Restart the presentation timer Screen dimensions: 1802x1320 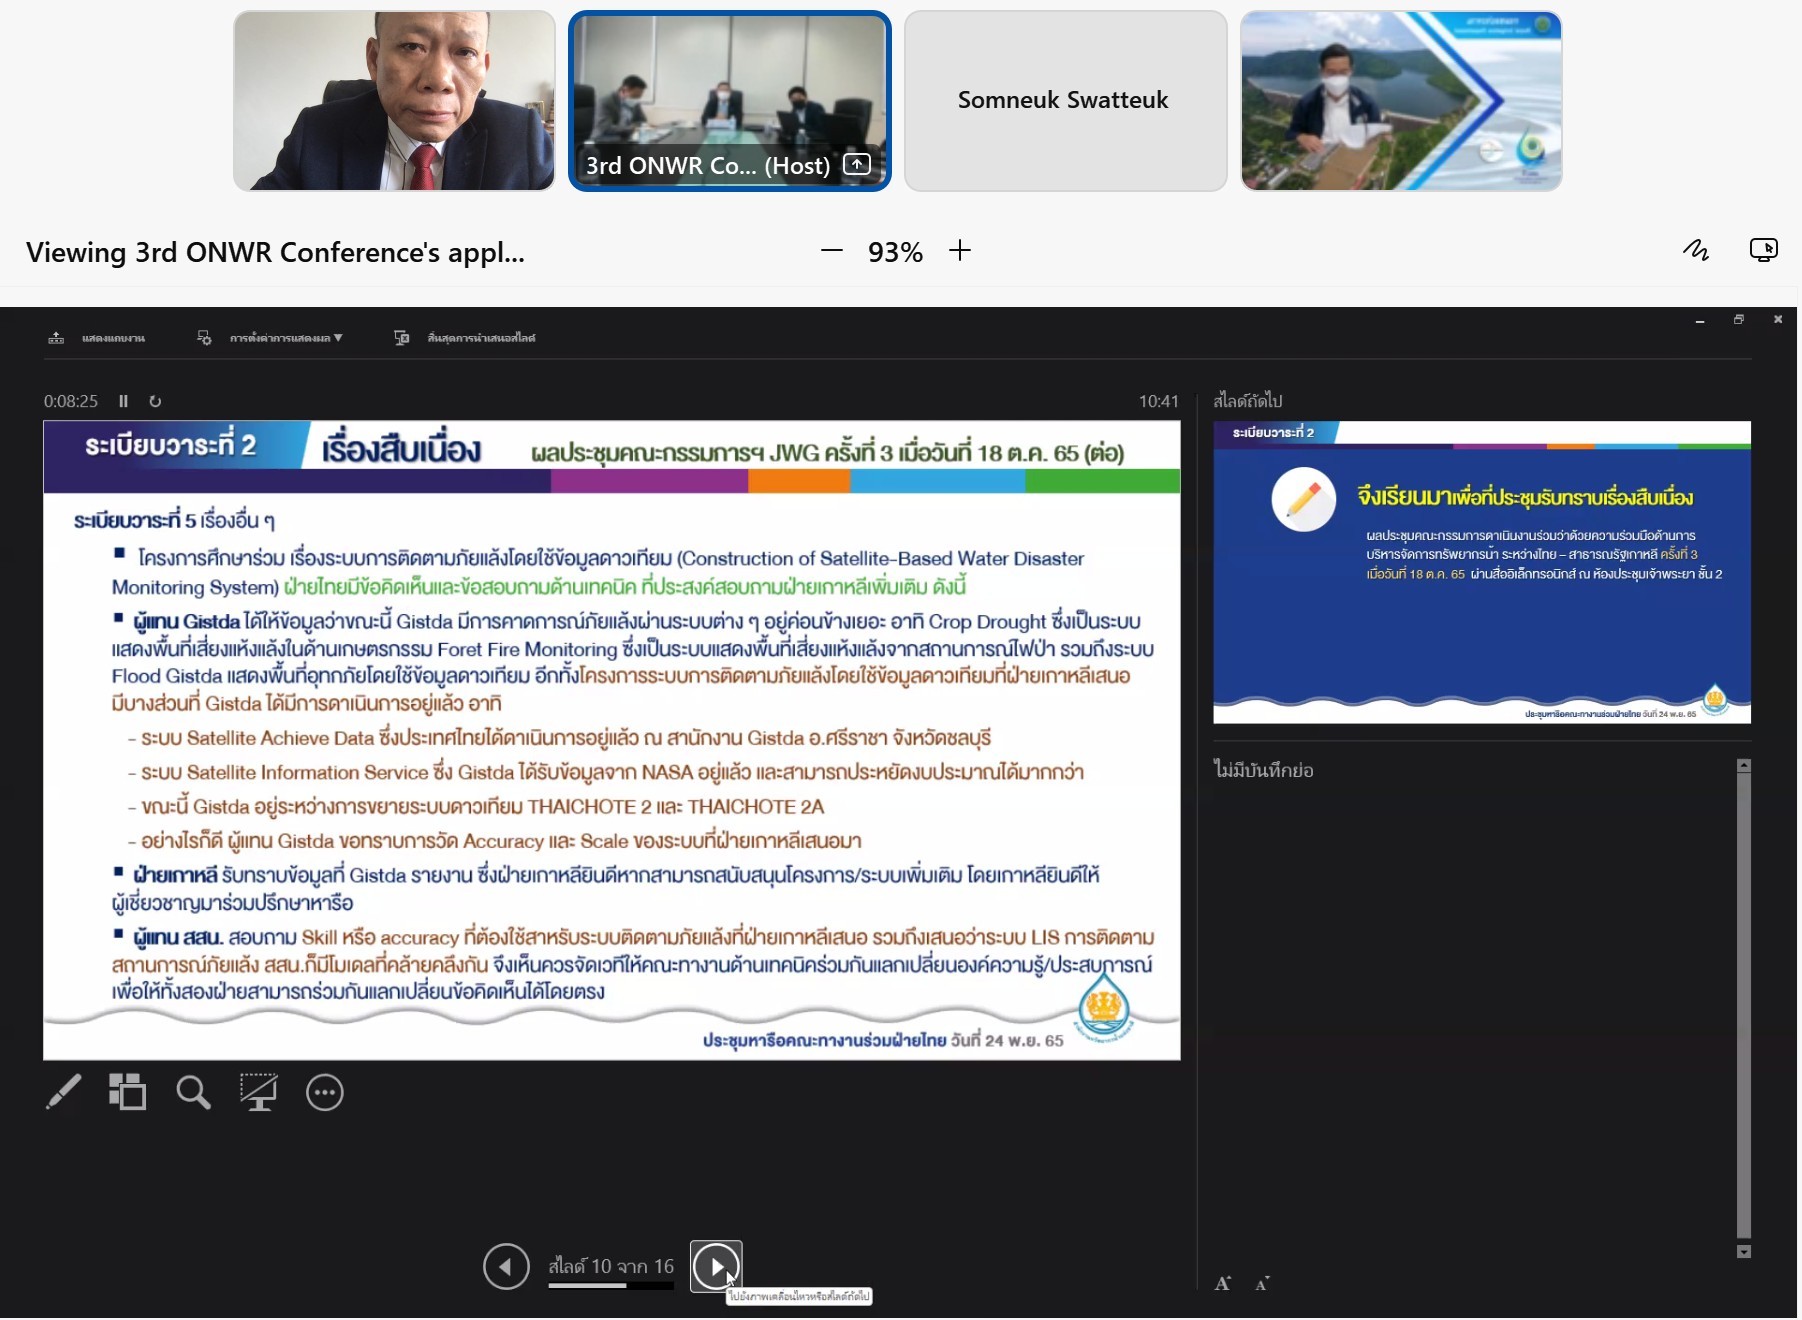(155, 401)
